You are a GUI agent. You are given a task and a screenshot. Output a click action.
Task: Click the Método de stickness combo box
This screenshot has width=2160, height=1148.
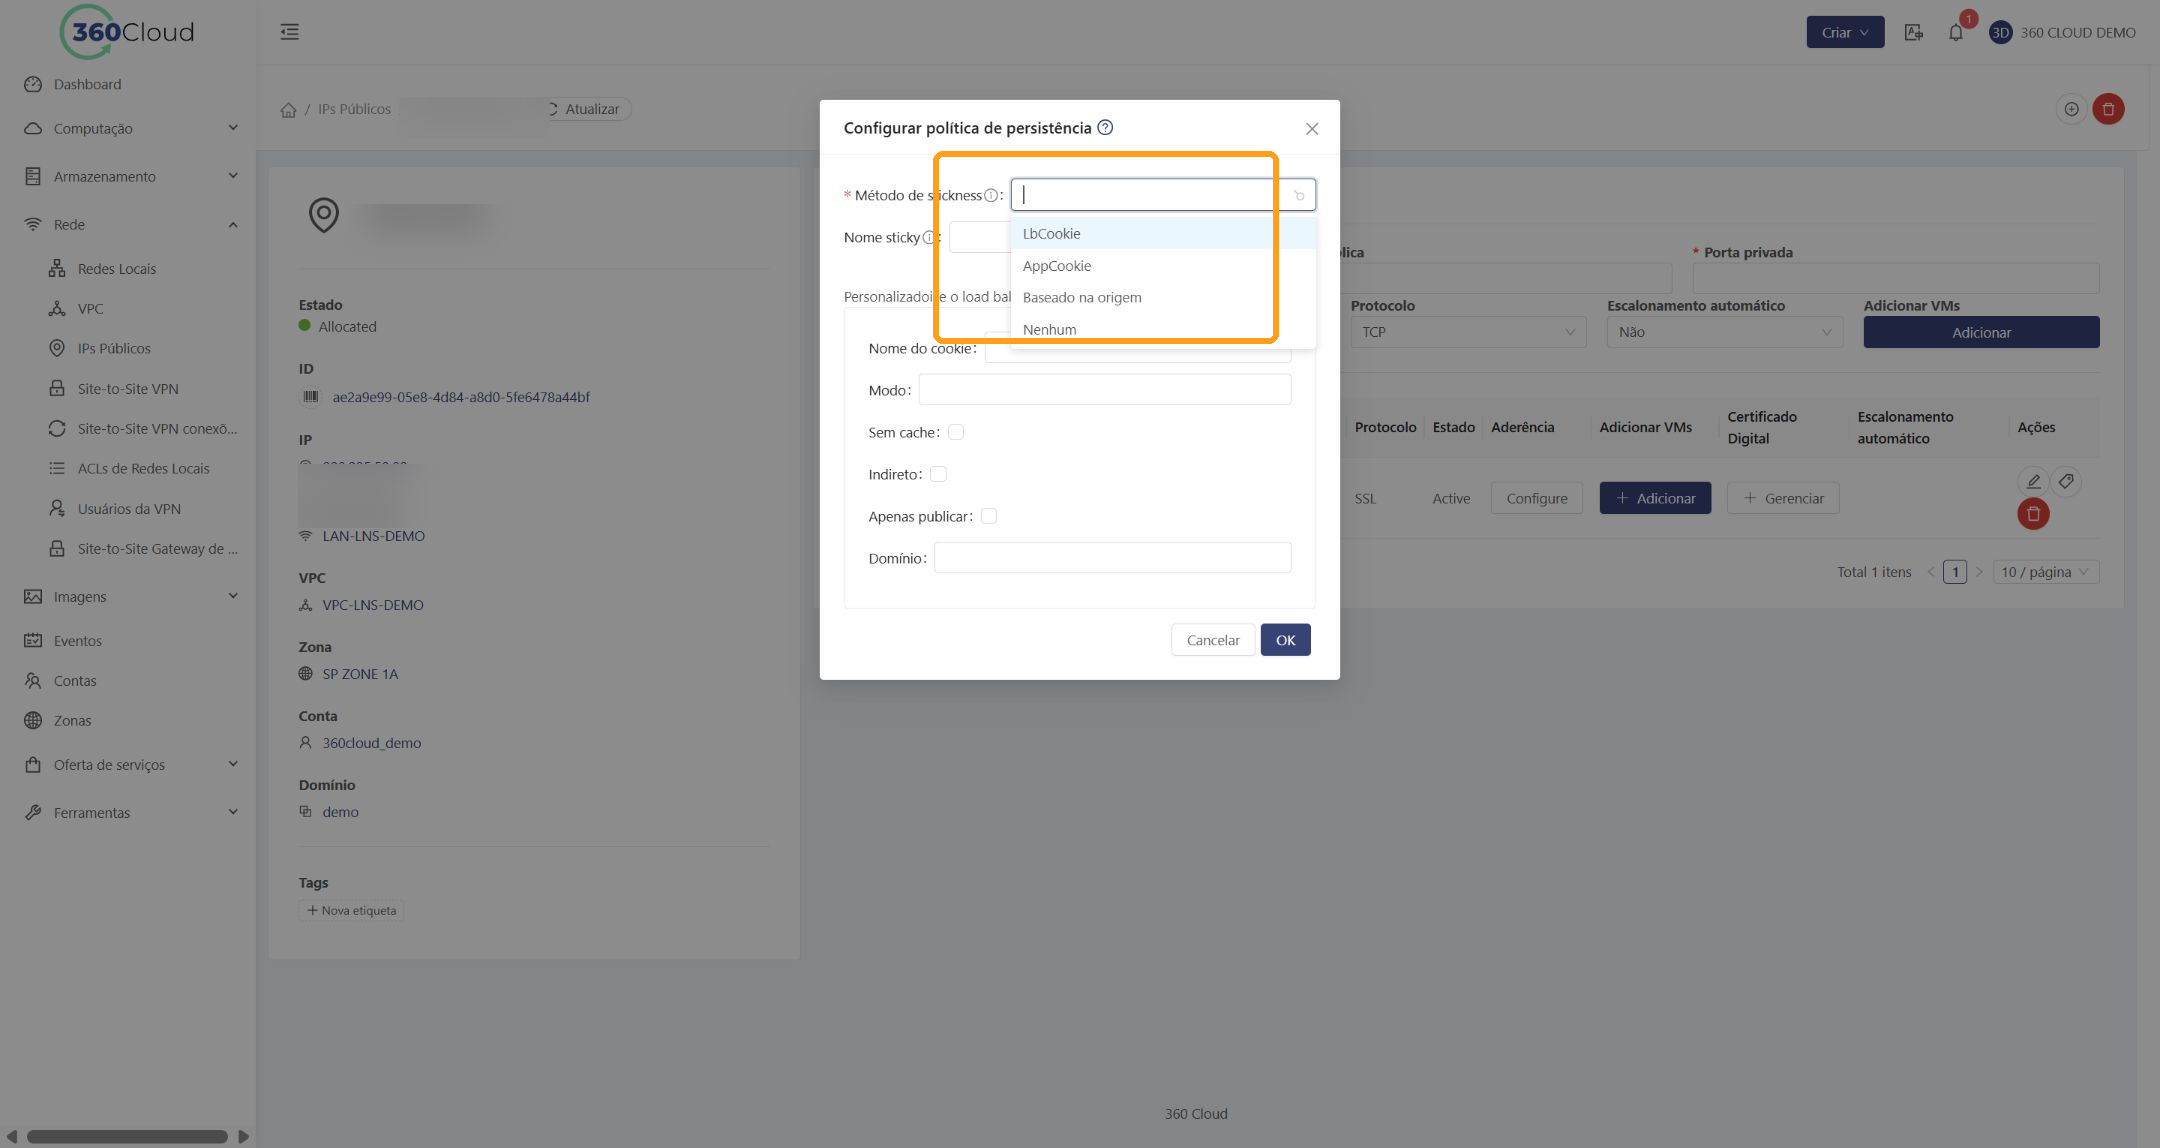point(1163,195)
